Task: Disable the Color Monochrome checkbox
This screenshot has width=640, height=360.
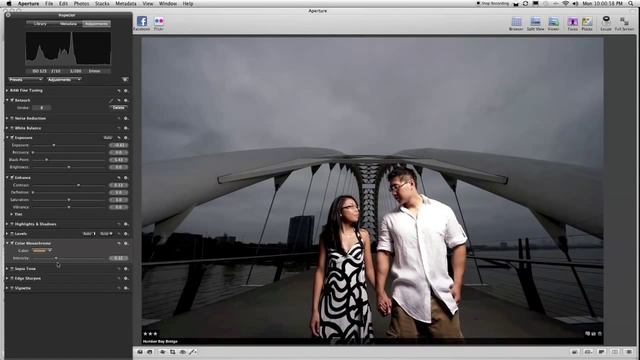Action: click(x=12, y=243)
